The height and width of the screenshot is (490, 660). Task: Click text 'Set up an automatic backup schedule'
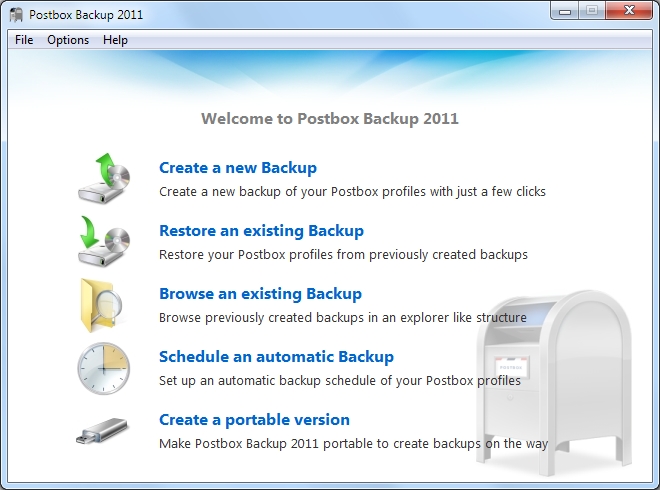tap(268, 381)
